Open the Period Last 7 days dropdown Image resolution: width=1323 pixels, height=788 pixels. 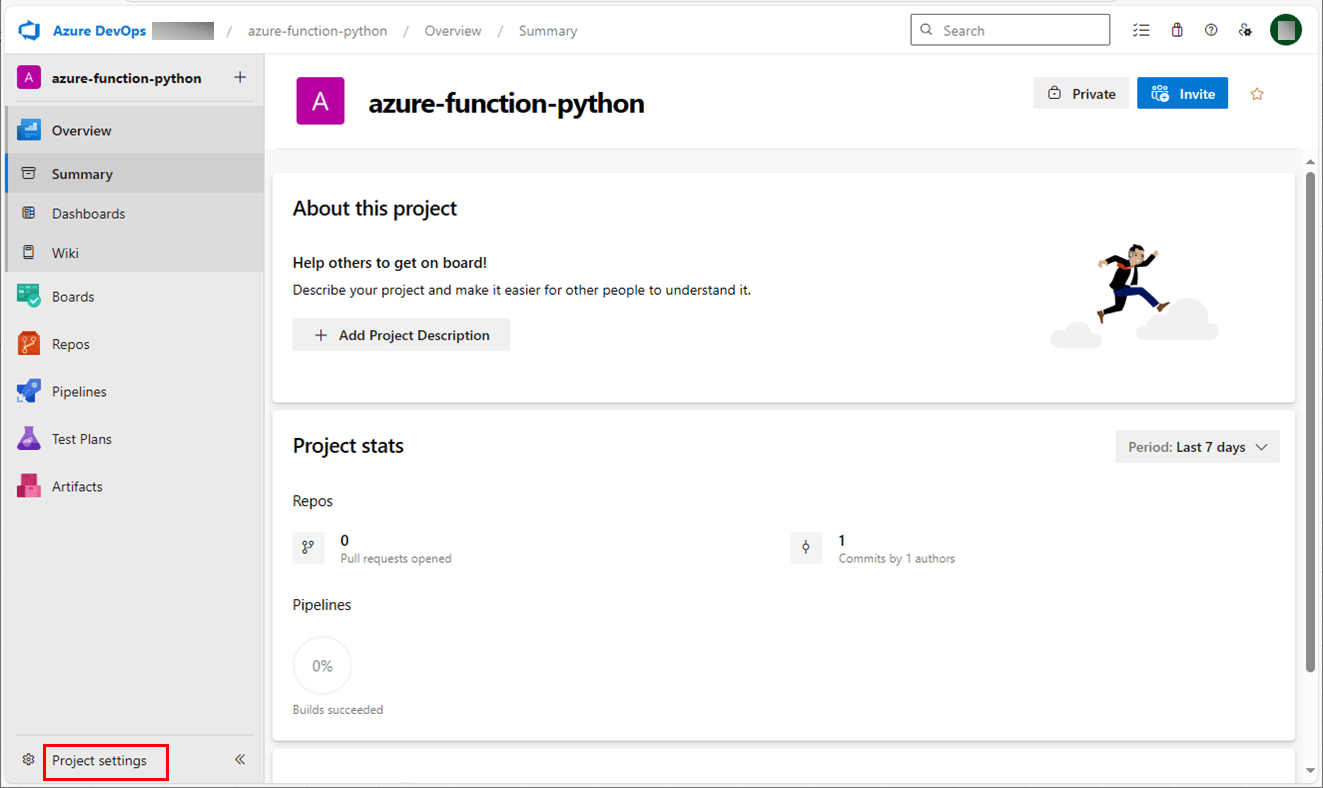[1197, 447]
